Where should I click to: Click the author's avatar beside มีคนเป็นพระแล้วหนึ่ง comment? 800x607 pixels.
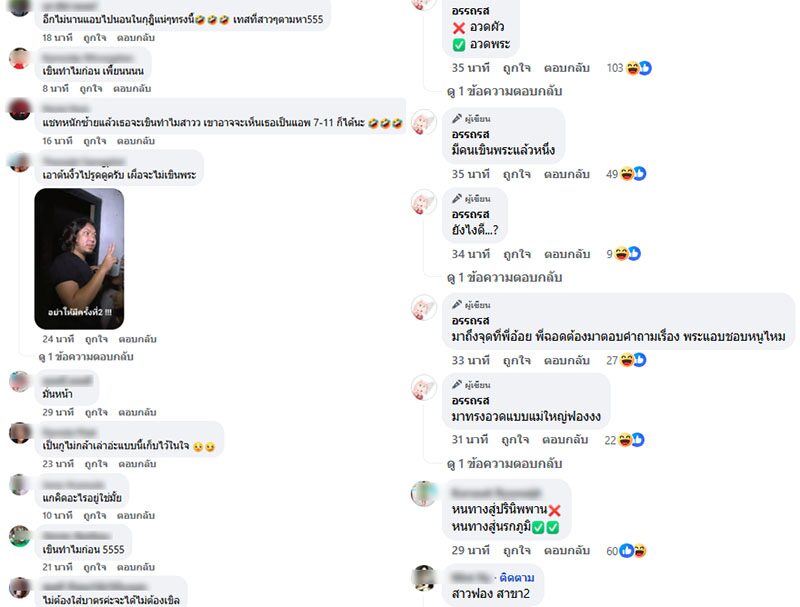(x=423, y=122)
